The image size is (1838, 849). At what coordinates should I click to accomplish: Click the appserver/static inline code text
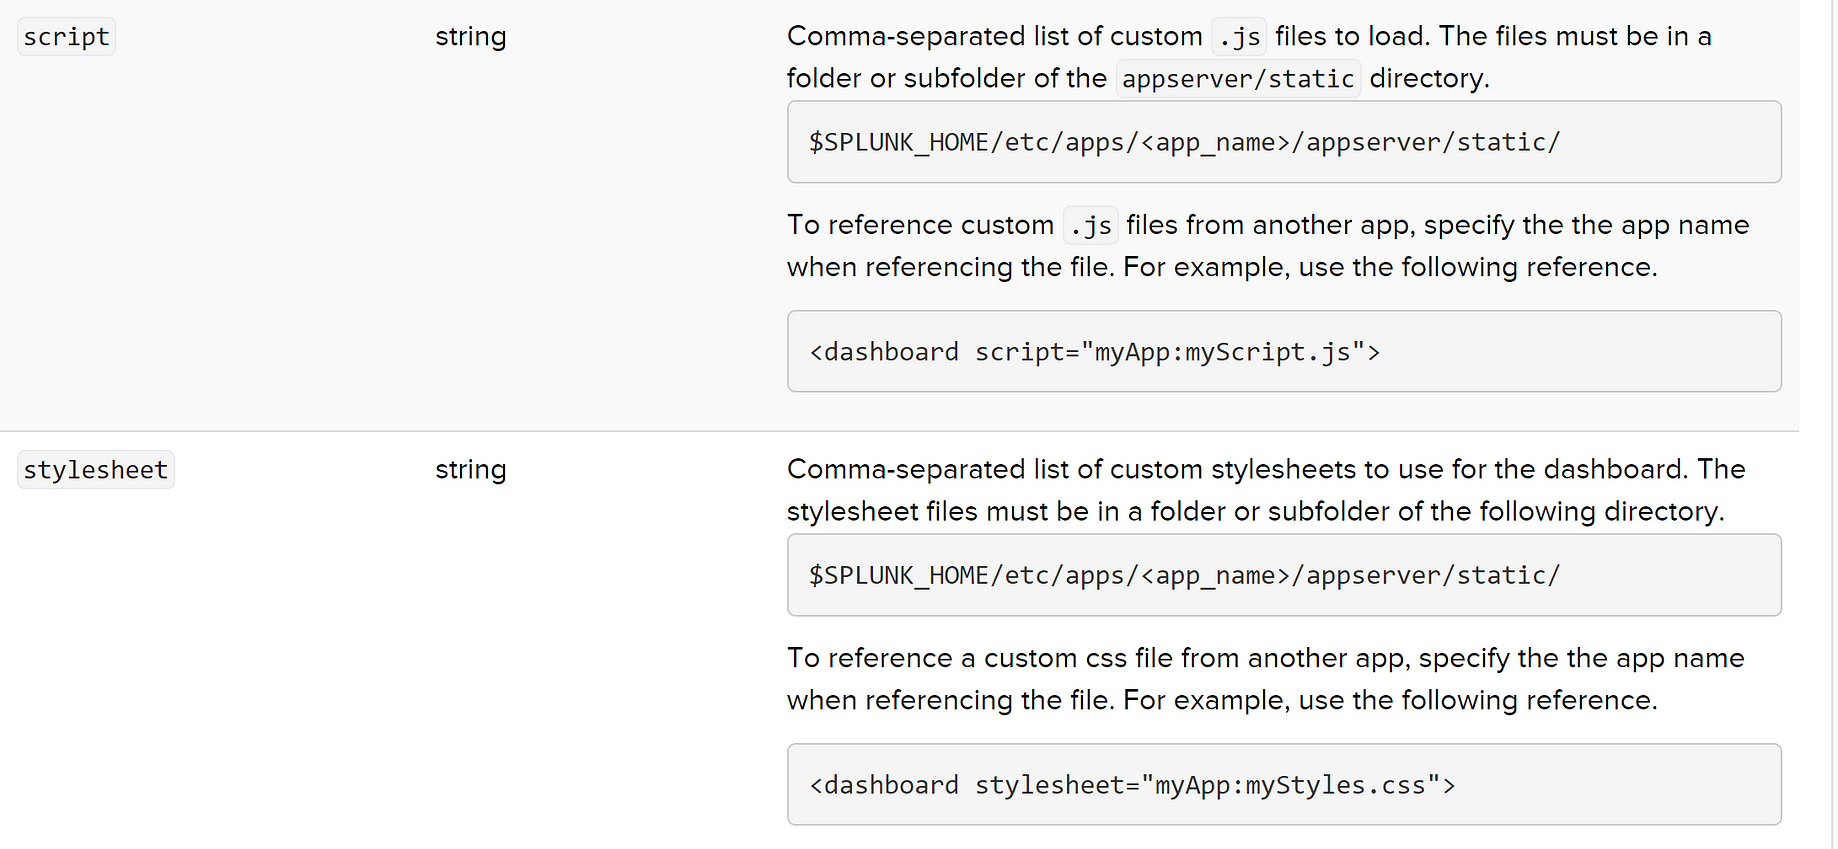coord(1238,79)
